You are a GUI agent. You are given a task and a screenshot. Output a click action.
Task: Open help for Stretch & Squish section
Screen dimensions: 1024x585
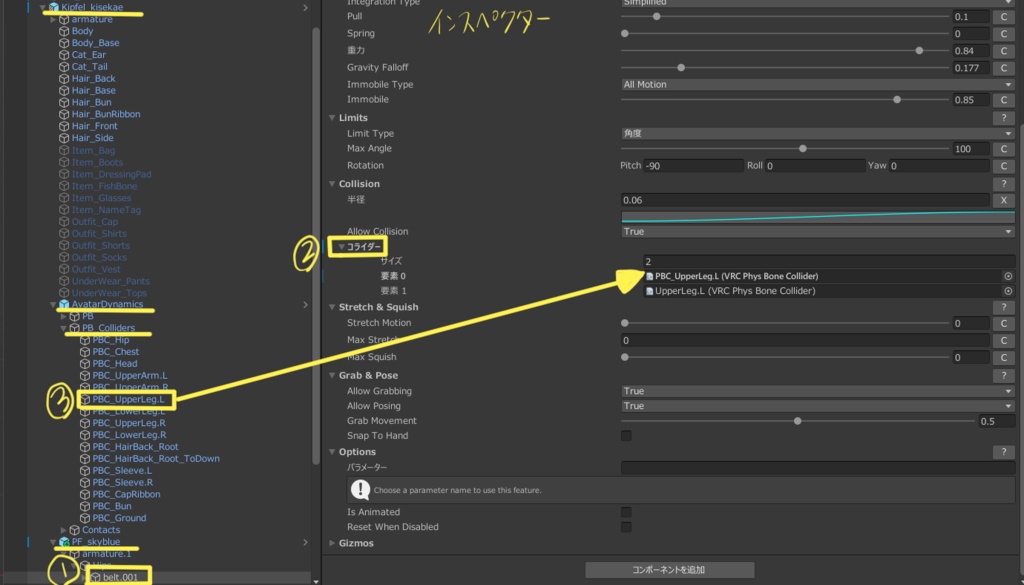pyautogui.click(x=1003, y=308)
